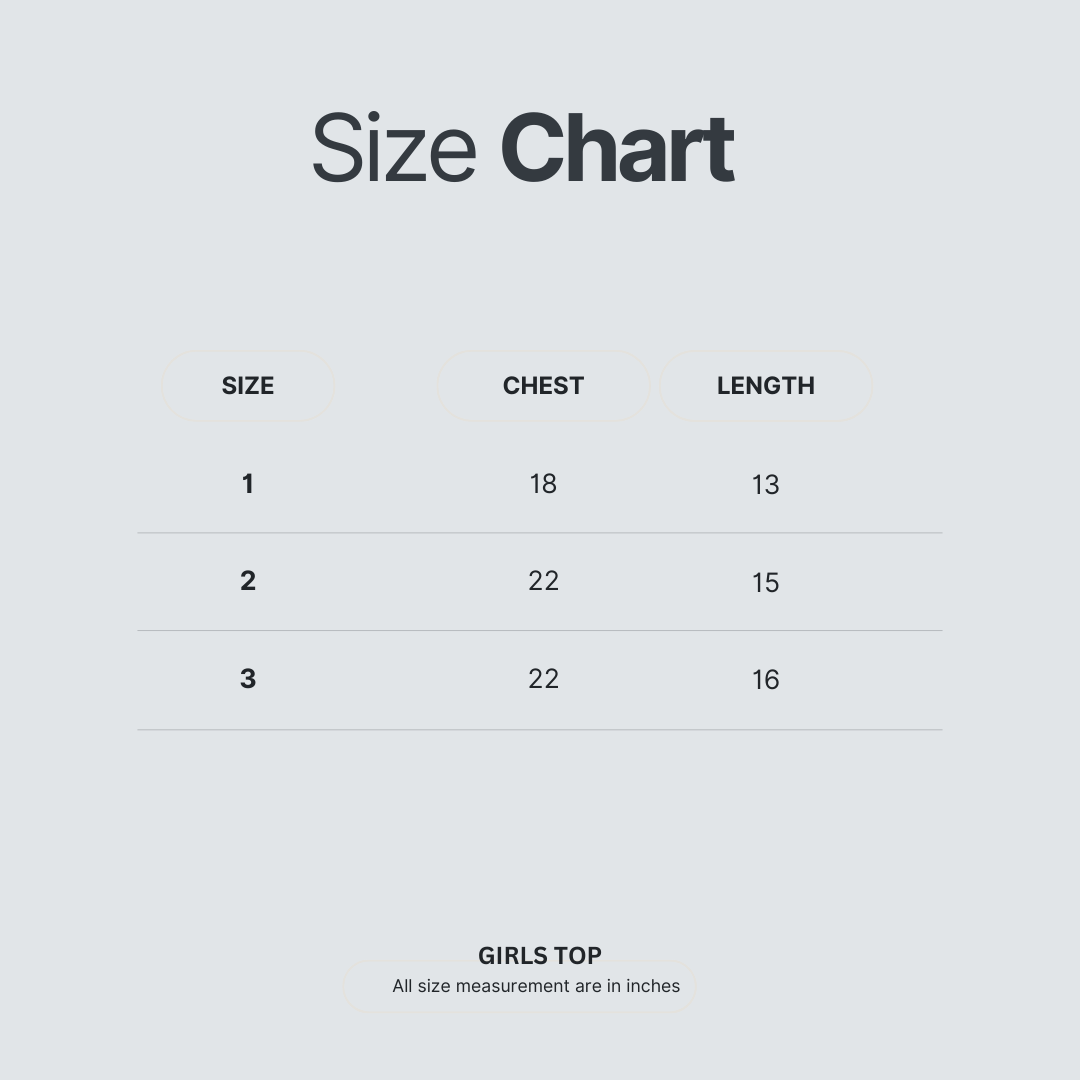The image size is (1080, 1080).
Task: Click the GIRLS TOP label
Action: pyautogui.click(x=540, y=955)
